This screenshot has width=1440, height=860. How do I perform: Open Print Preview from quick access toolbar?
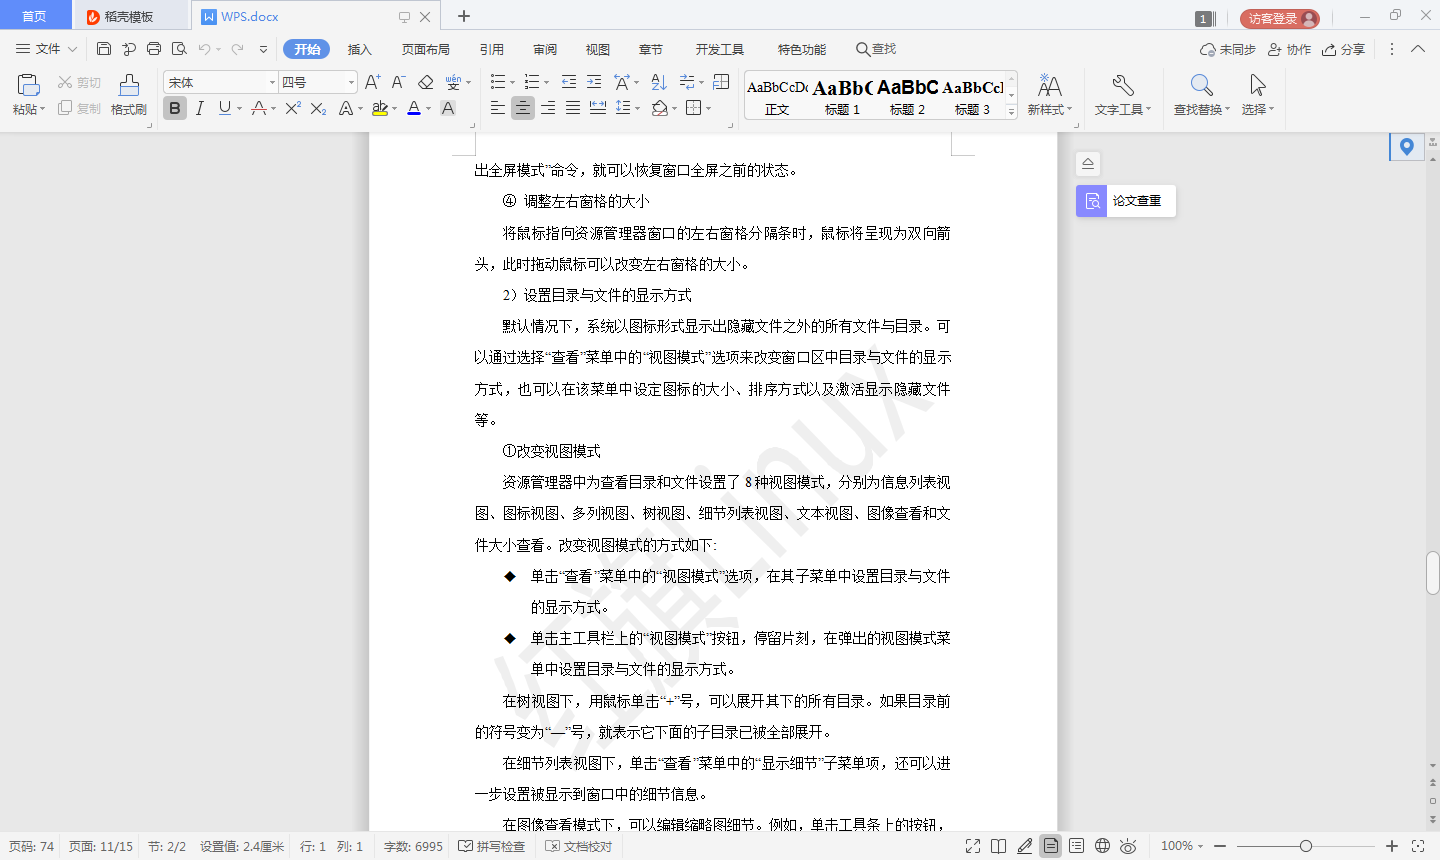pos(179,49)
